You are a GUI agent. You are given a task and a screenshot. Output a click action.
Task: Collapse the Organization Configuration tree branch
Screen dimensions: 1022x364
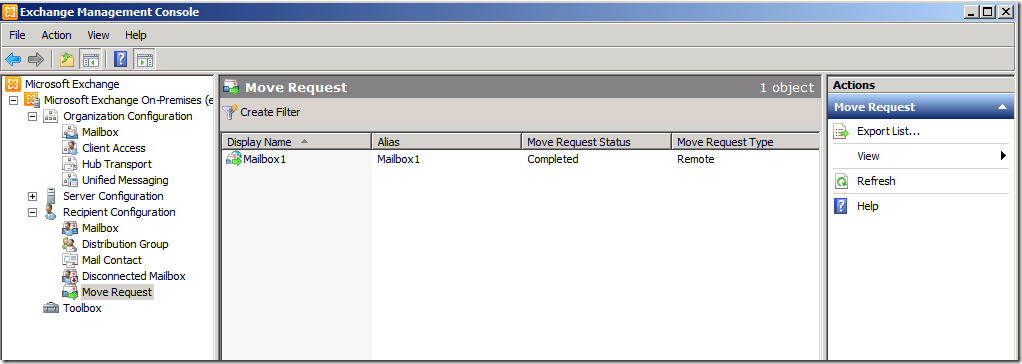click(32, 116)
